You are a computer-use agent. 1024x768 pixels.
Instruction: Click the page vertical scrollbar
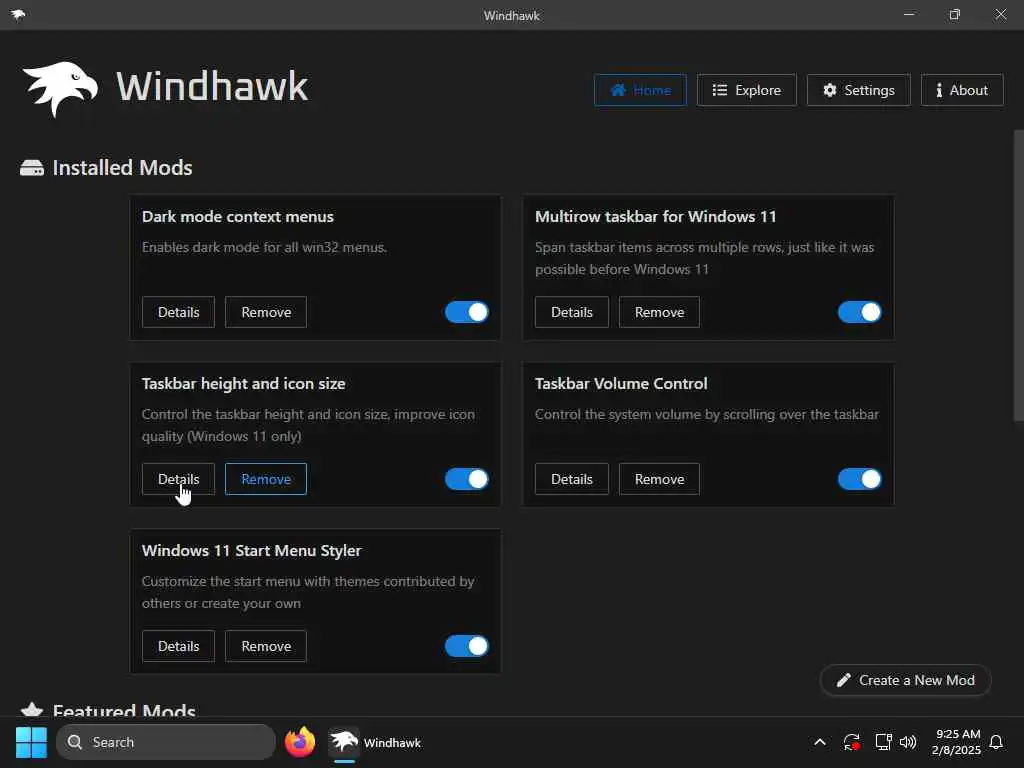1018,276
